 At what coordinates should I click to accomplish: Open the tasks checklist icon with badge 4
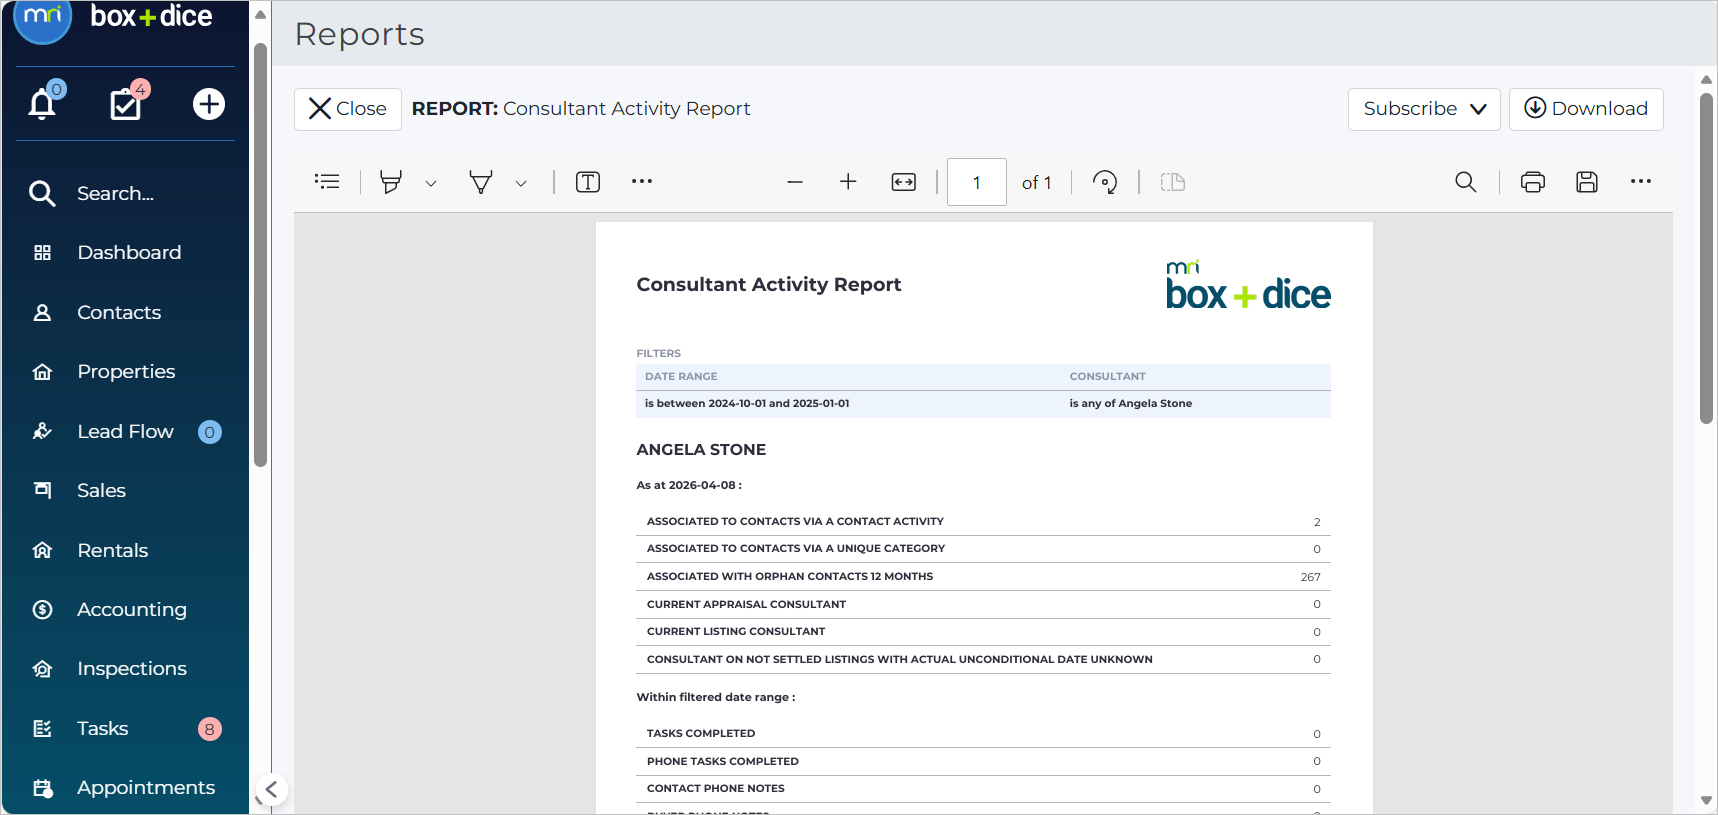tap(125, 104)
